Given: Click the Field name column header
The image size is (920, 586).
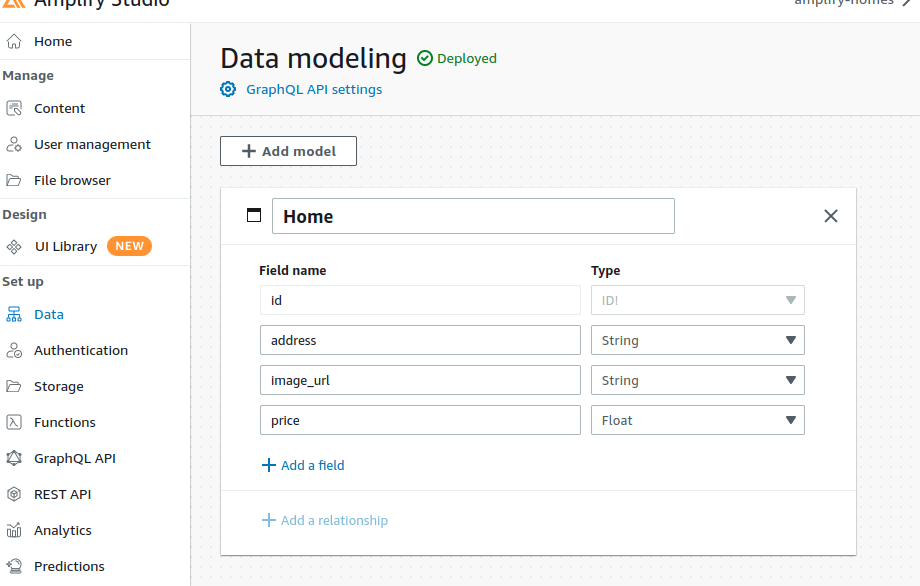Looking at the screenshot, I should coord(293,270).
